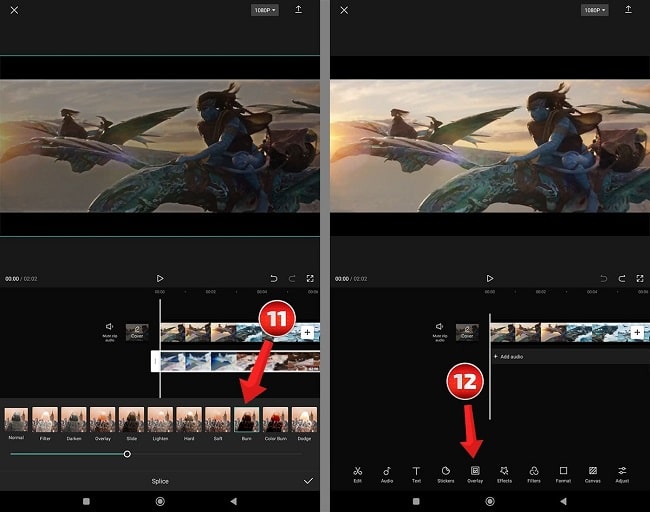This screenshot has width=650, height=512.
Task: Play the video in left editor
Action: click(160, 279)
